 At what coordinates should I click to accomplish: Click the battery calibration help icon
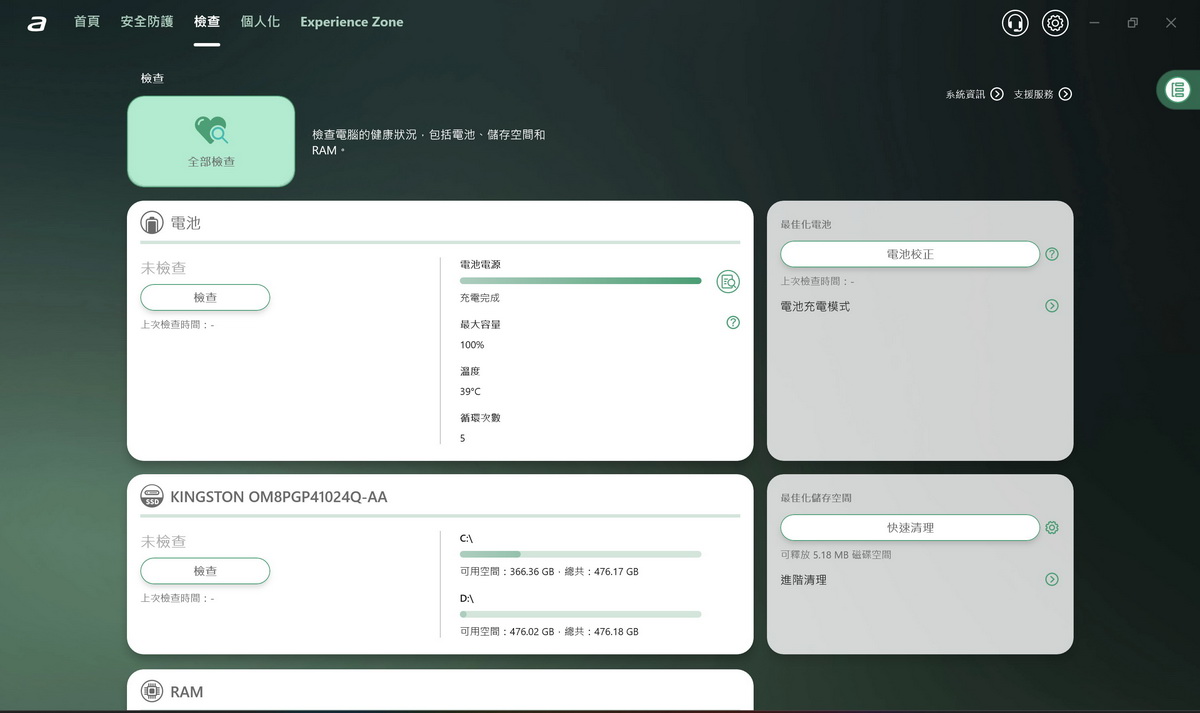pyautogui.click(x=1052, y=254)
